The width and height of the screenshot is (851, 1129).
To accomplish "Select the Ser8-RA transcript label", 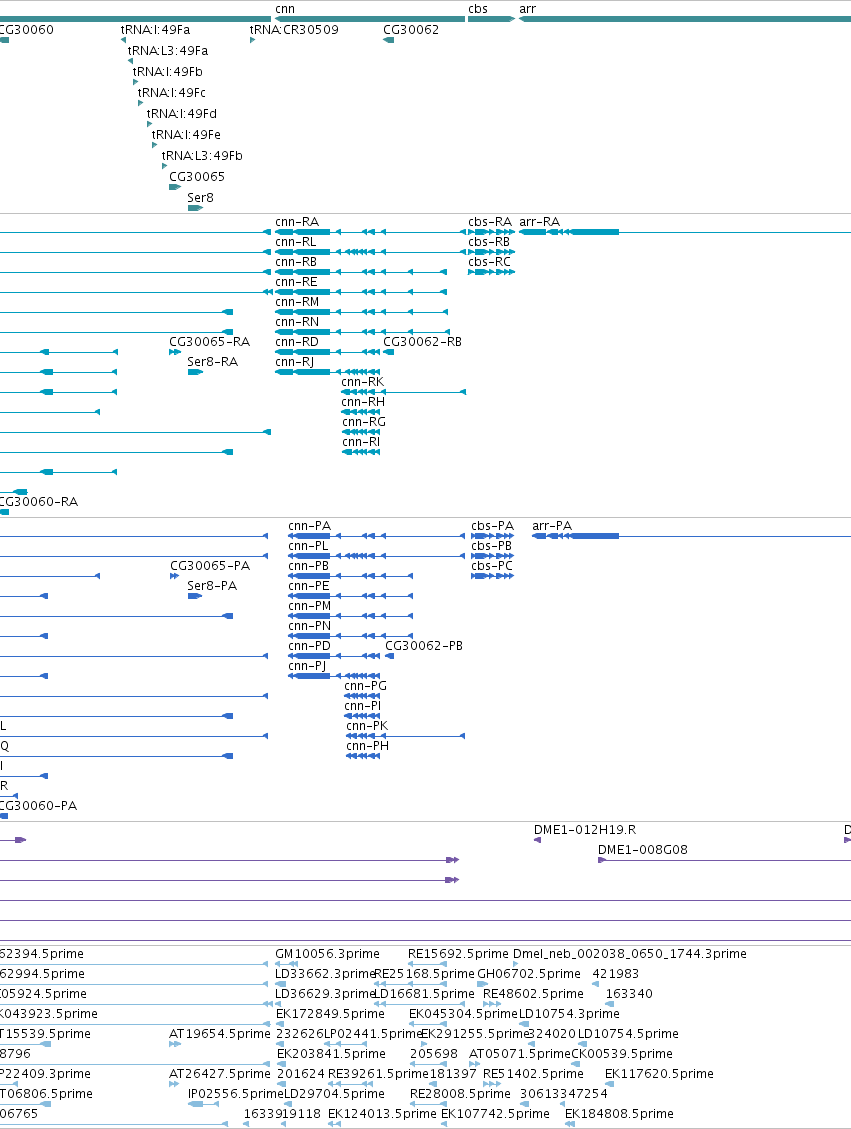I will 212,361.
